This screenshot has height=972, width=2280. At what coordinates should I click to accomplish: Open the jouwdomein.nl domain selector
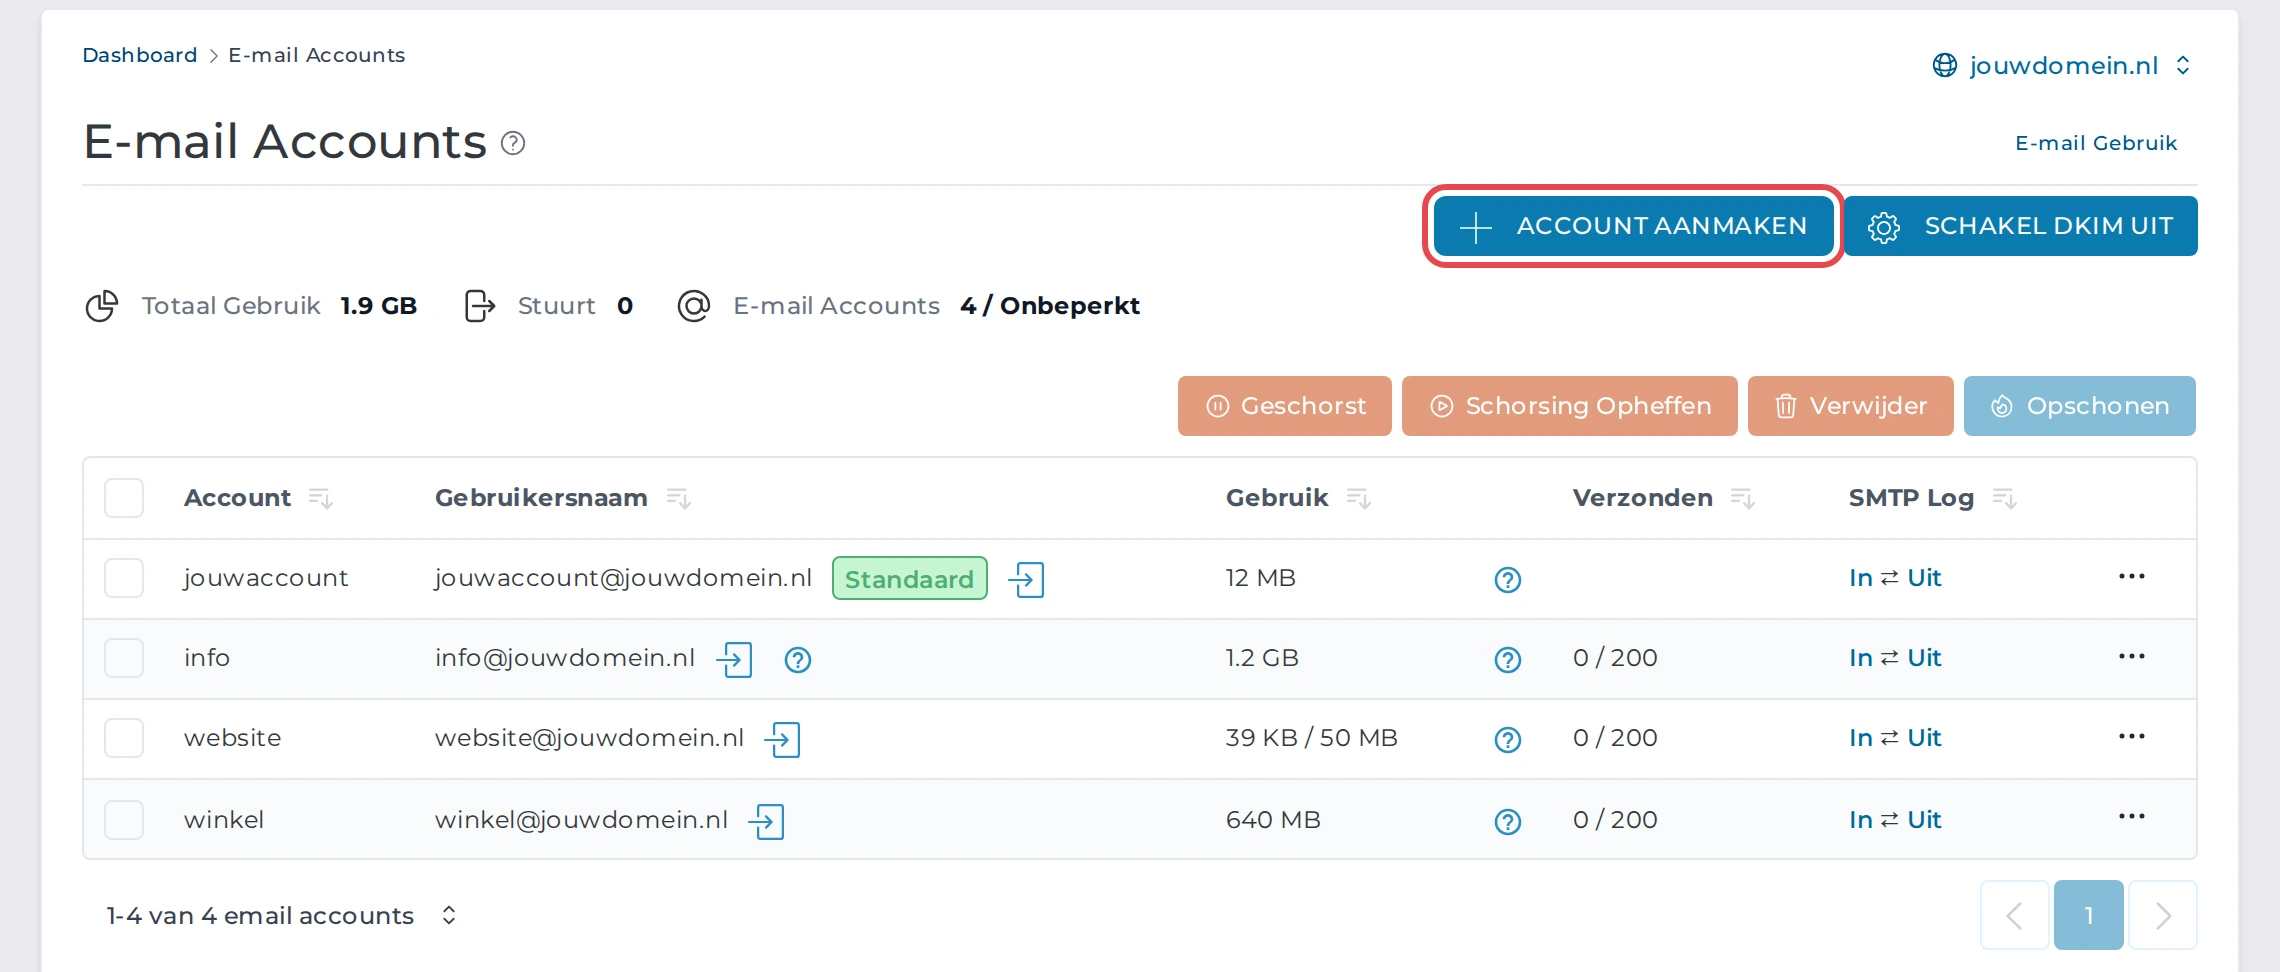tap(2061, 66)
